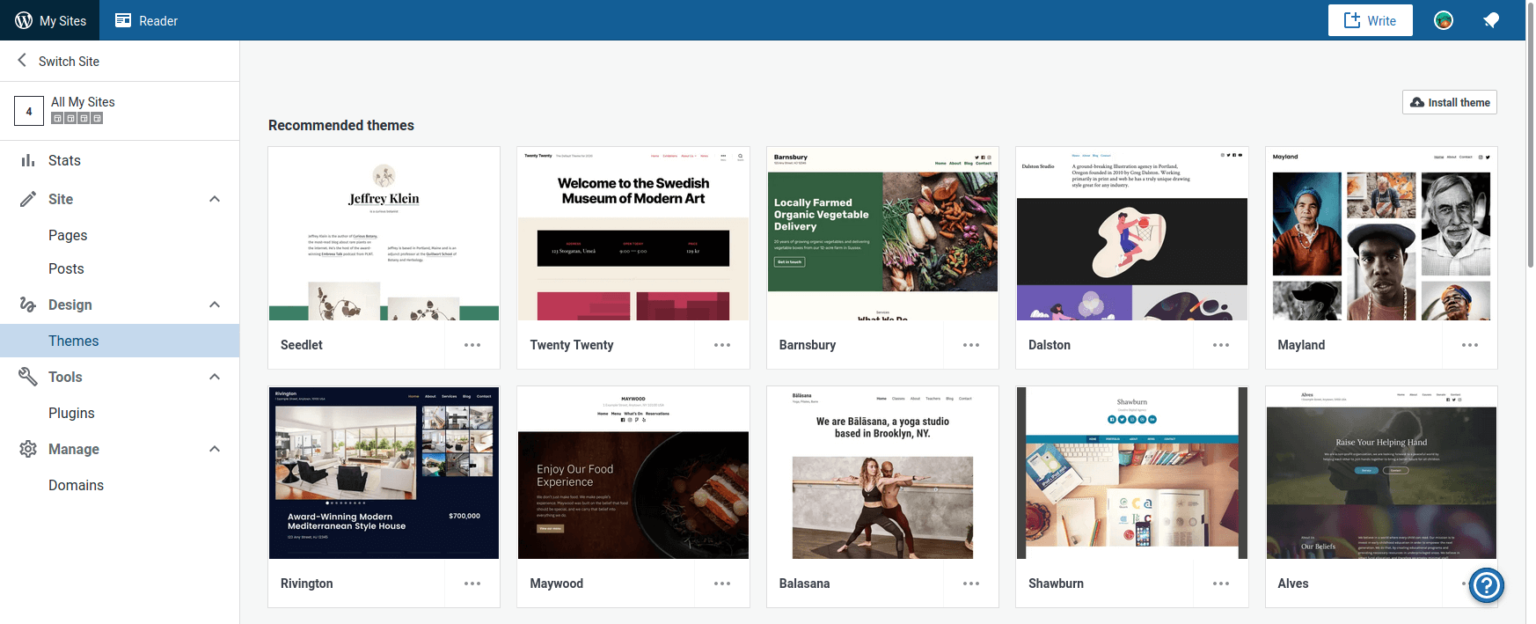Select the Stats bar-chart icon
1536x624 pixels.
point(29,160)
